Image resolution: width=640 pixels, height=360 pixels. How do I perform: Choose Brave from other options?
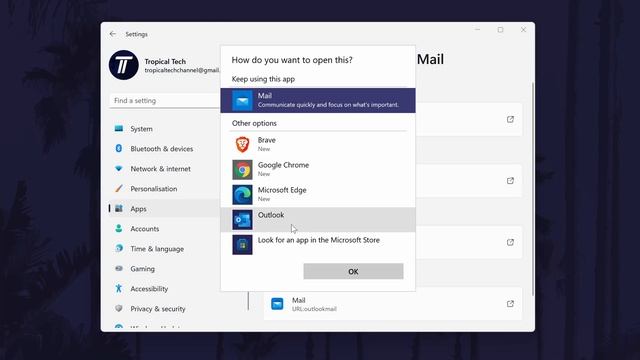click(318, 144)
